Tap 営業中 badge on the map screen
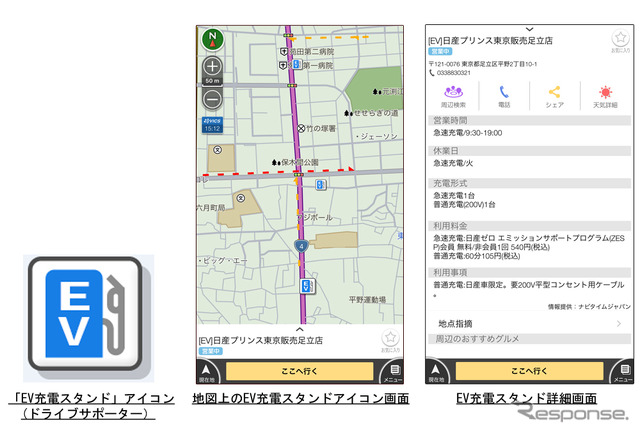Screen dimensions: 640x433 click(211, 351)
